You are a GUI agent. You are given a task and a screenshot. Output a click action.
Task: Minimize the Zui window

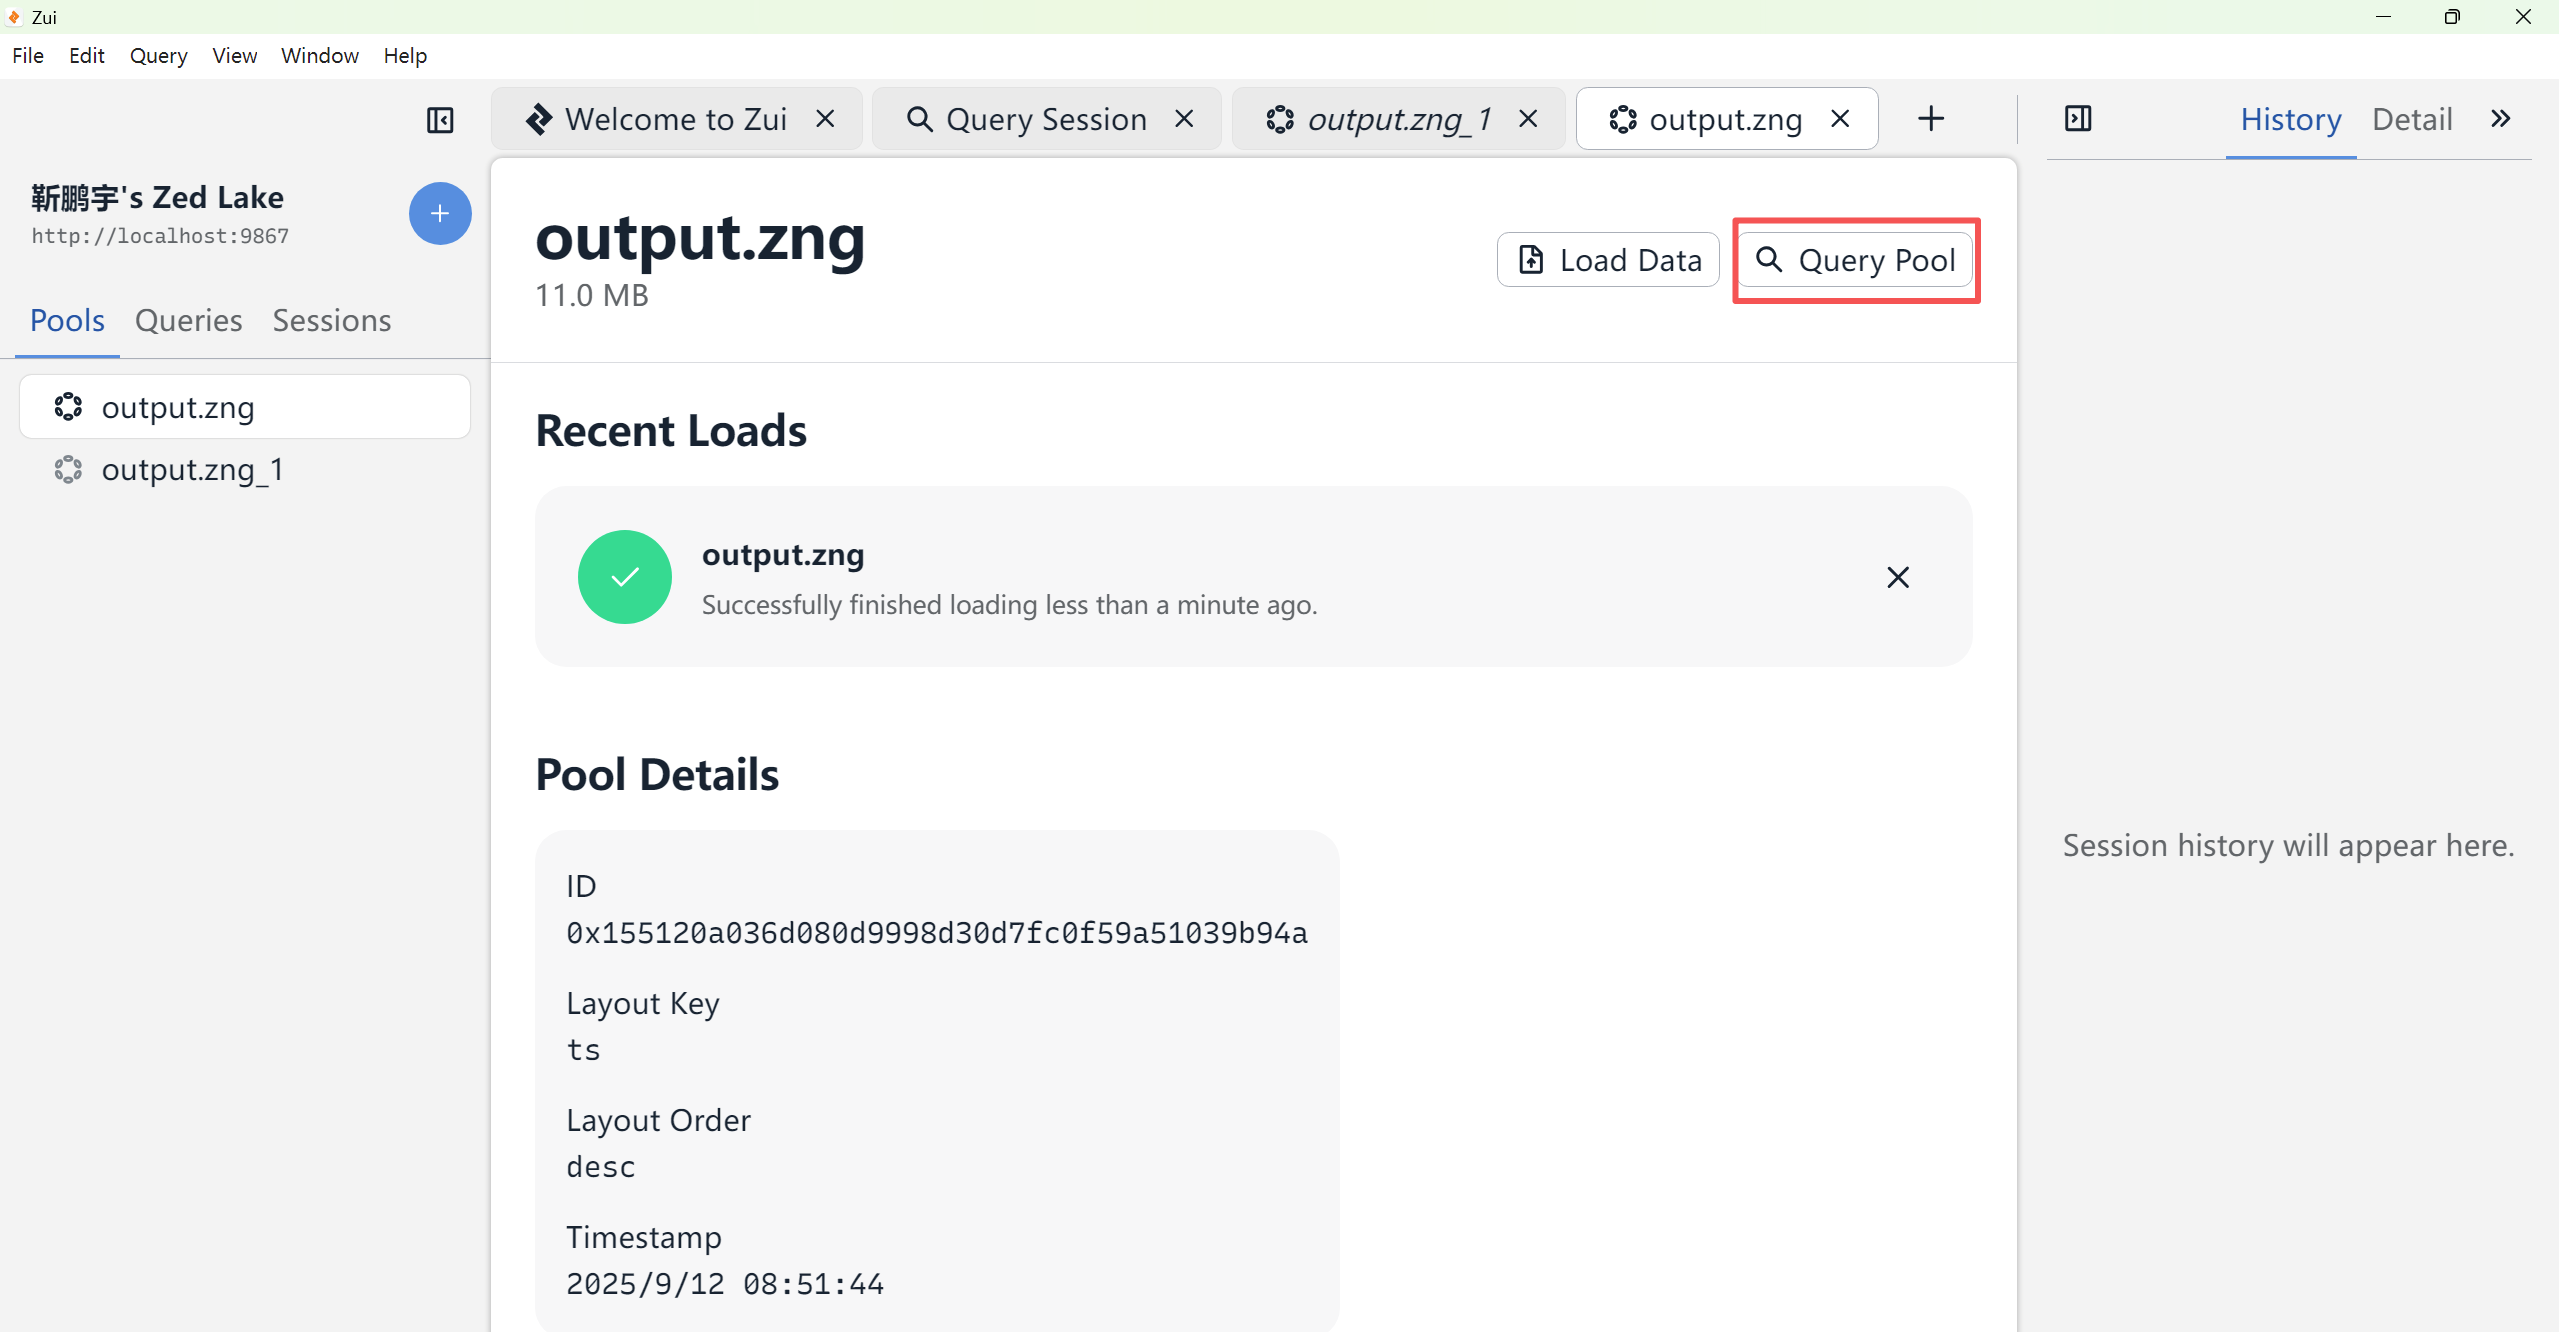click(x=2383, y=17)
